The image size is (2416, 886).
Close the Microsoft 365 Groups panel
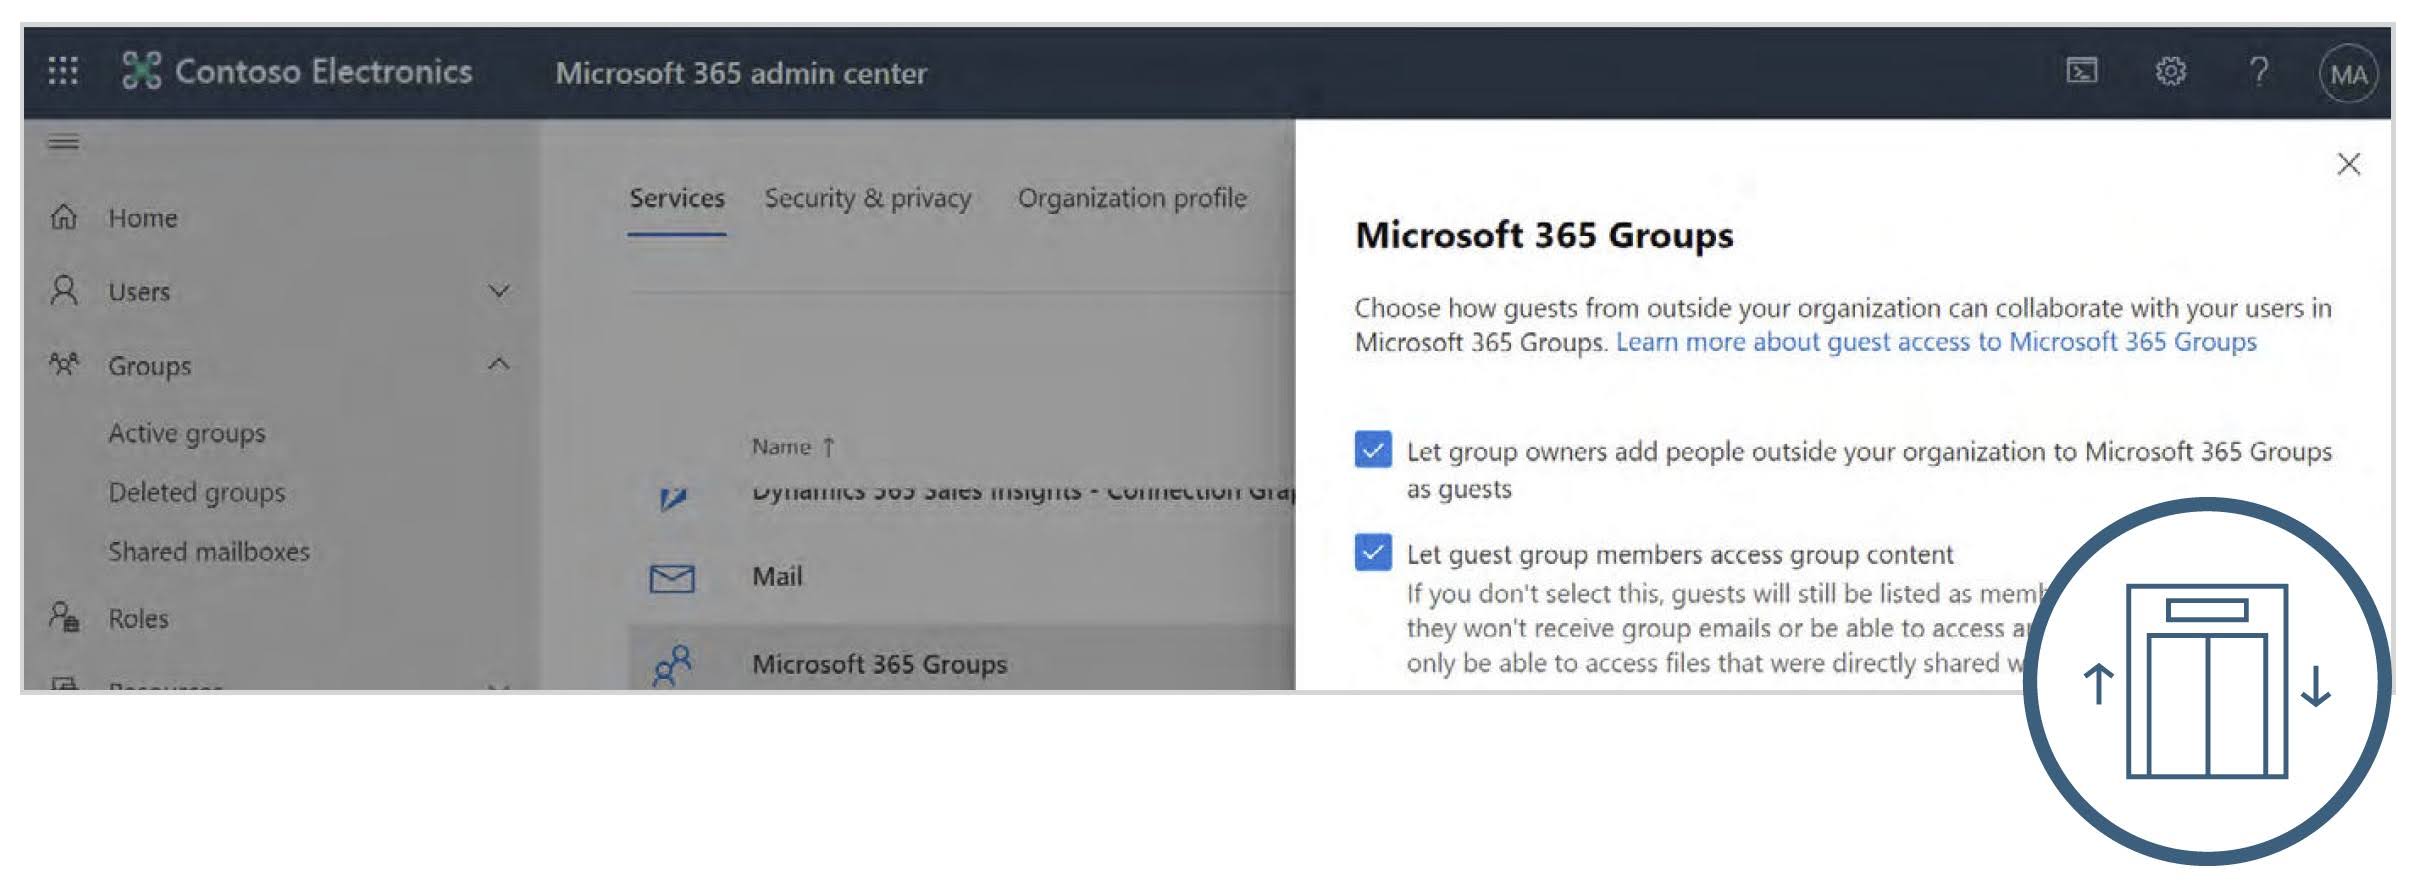pyautogui.click(x=2349, y=164)
